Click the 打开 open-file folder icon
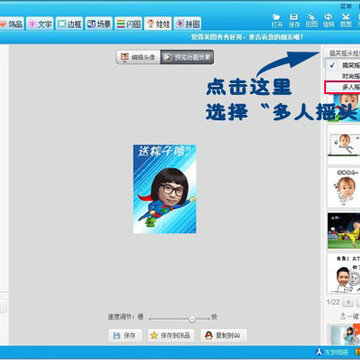 point(276,20)
